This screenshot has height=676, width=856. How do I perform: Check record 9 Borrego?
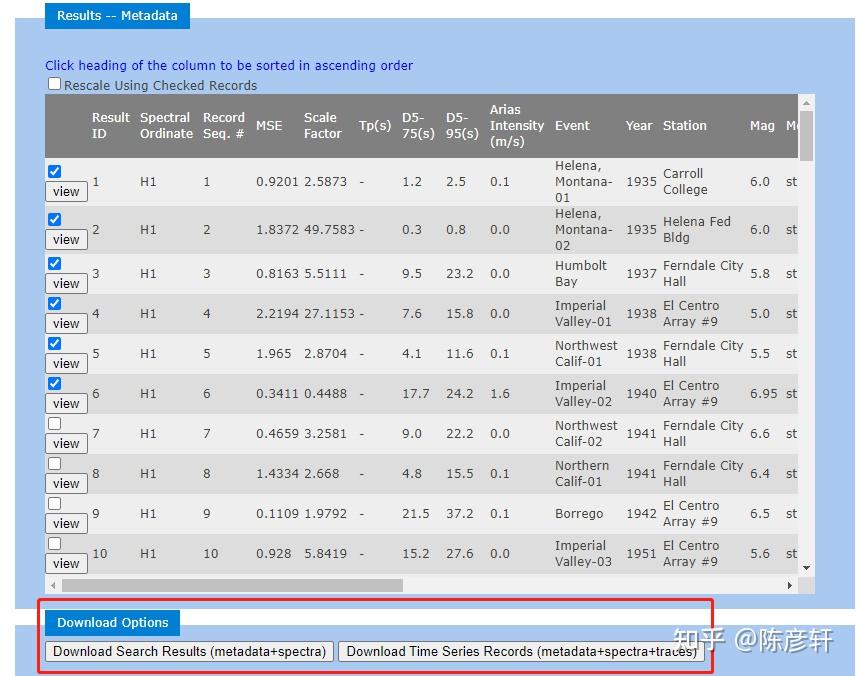coord(54,503)
